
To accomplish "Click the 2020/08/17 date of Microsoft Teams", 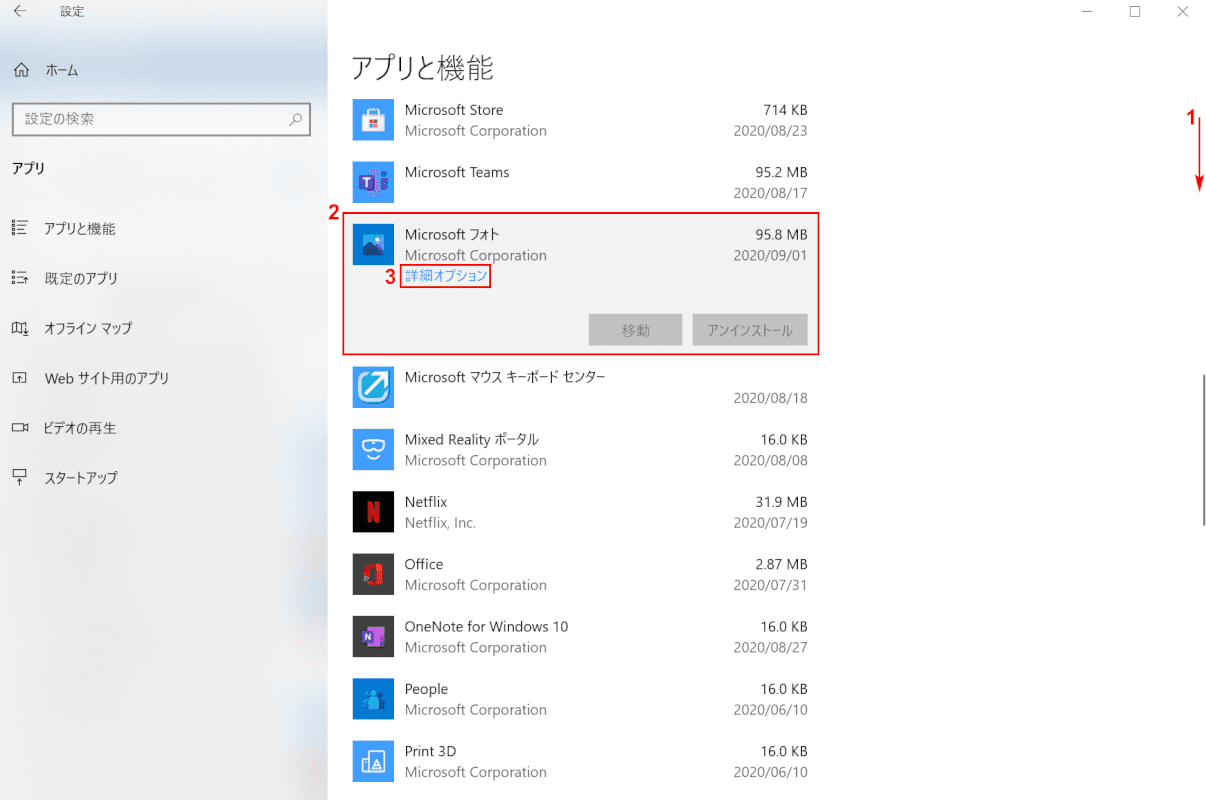I will click(770, 193).
